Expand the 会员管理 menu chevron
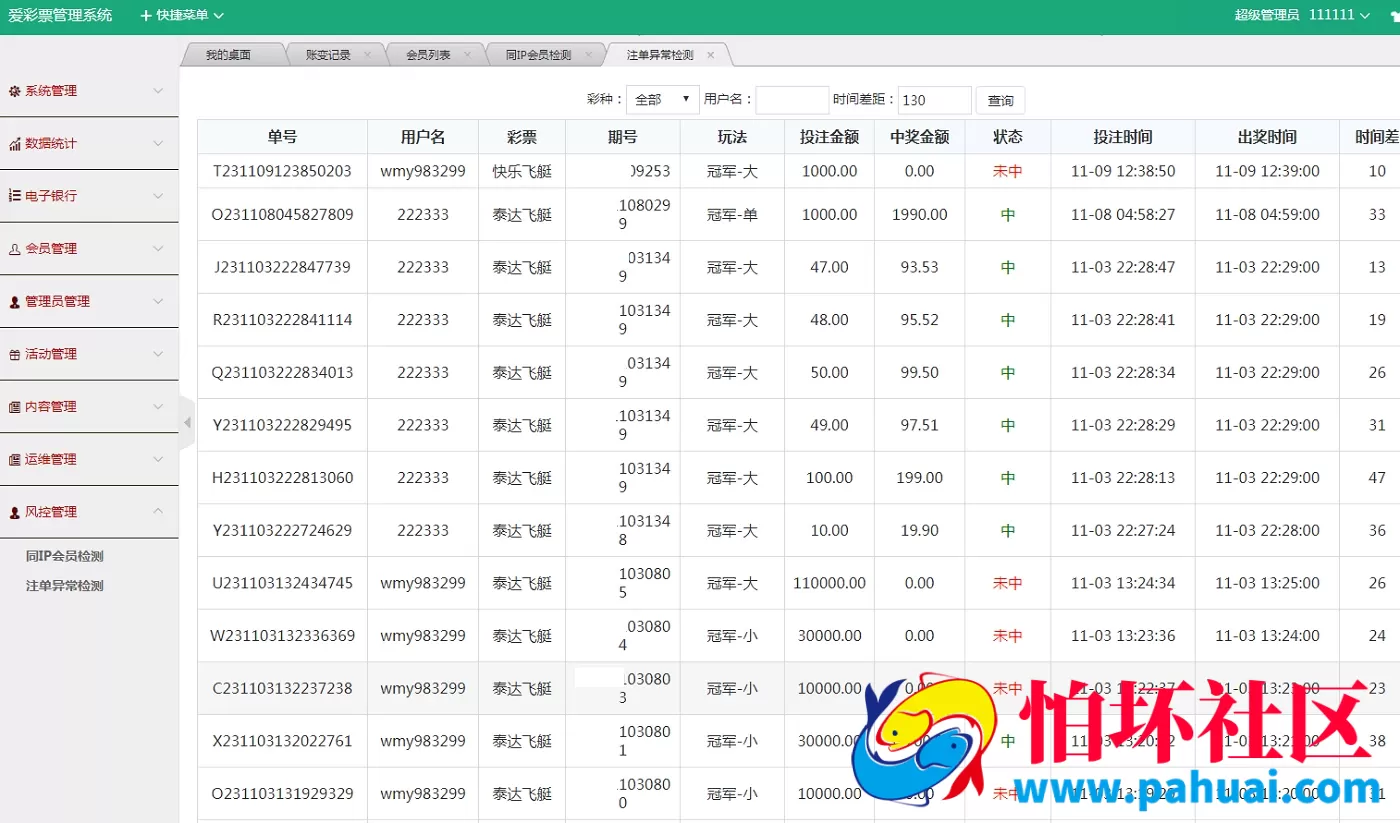 pyautogui.click(x=158, y=249)
